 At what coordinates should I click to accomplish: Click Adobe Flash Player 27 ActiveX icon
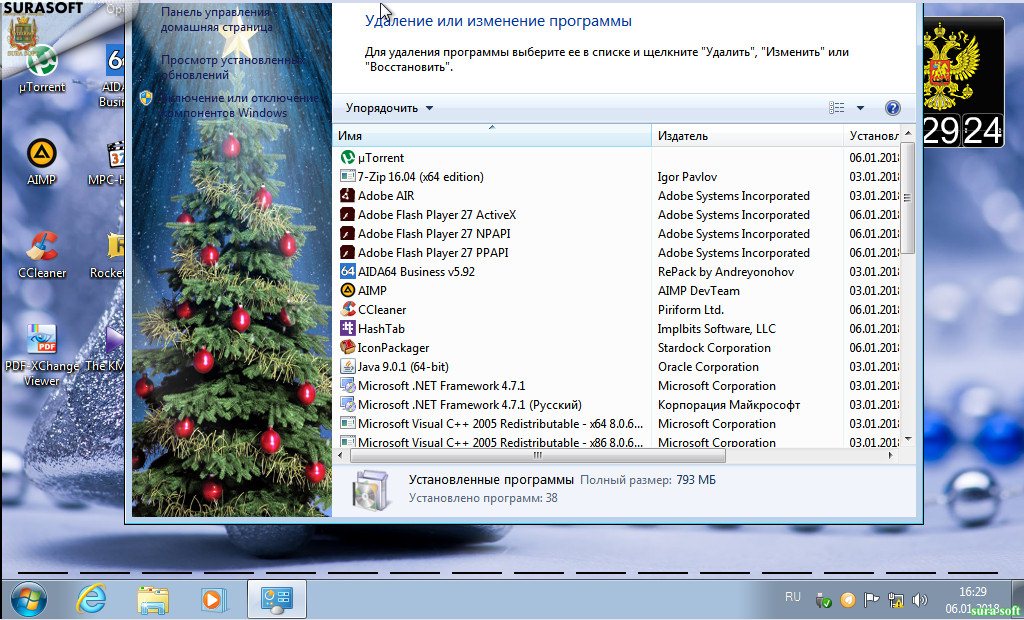[x=347, y=214]
